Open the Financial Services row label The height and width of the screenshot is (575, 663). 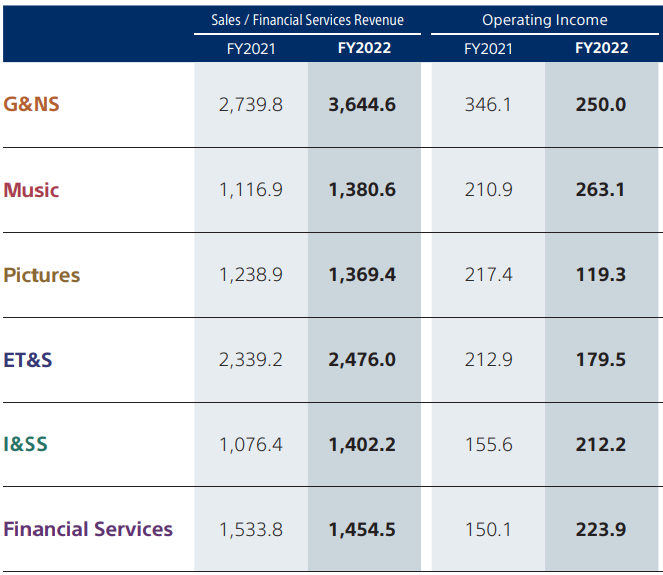88,529
